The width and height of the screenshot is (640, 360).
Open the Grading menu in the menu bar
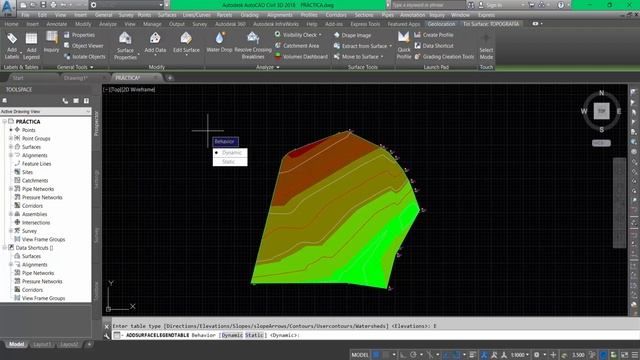click(x=249, y=15)
